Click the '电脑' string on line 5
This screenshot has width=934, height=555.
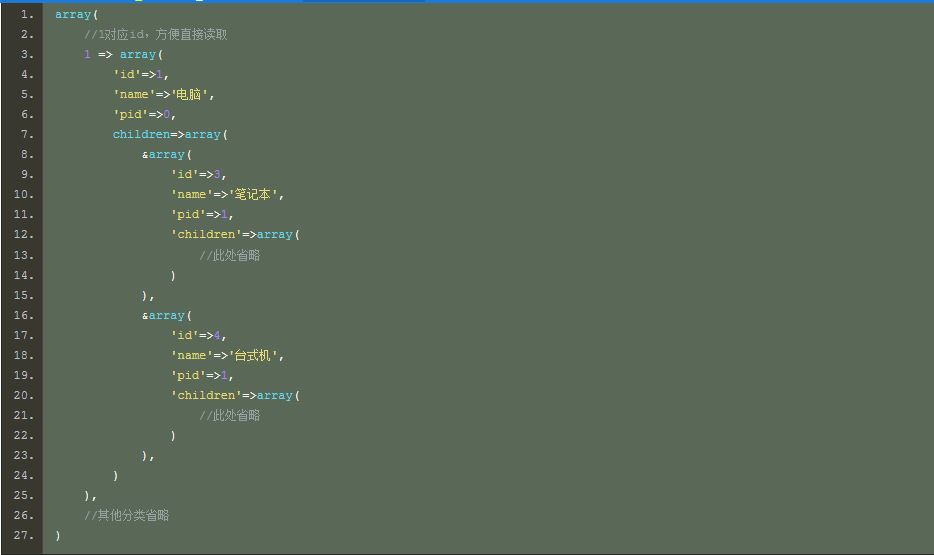tap(191, 94)
